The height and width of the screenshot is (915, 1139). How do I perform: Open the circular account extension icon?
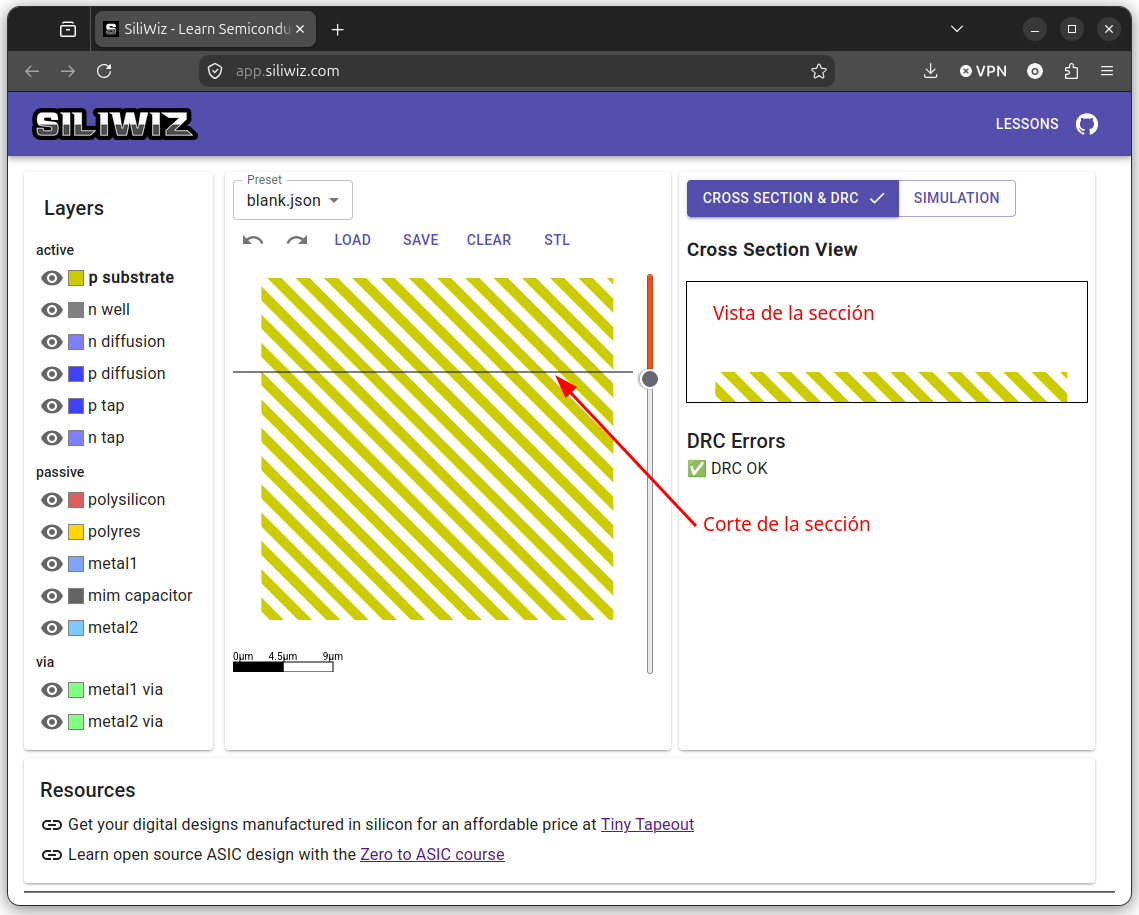(1034, 71)
